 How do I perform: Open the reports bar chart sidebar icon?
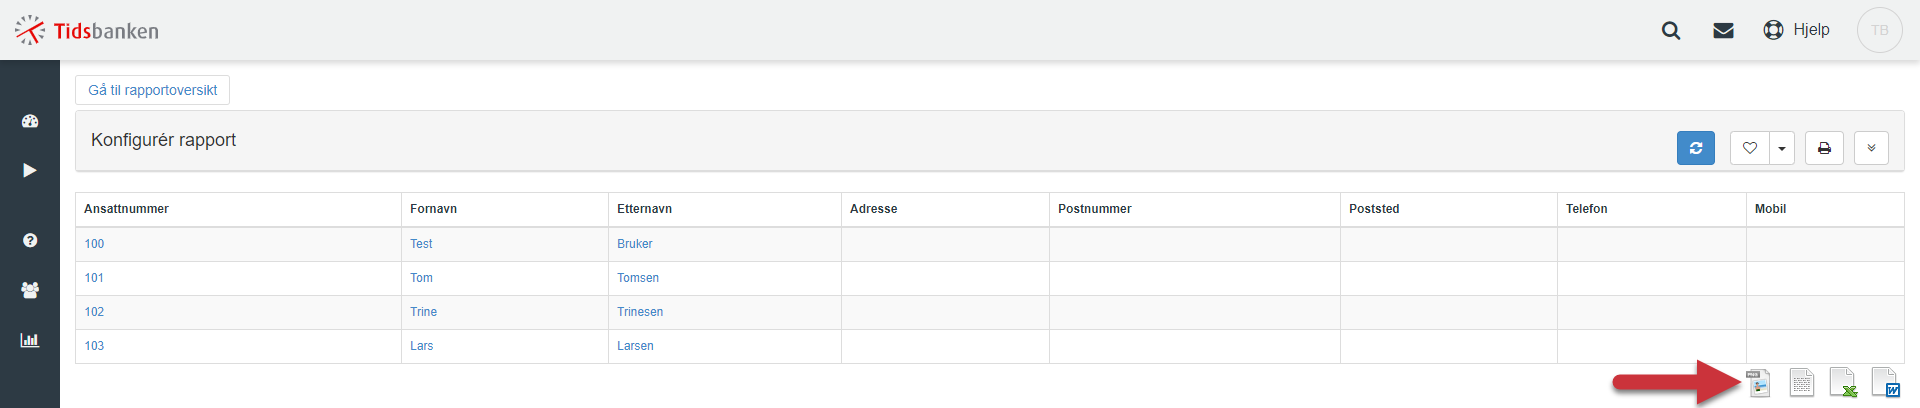click(x=30, y=340)
